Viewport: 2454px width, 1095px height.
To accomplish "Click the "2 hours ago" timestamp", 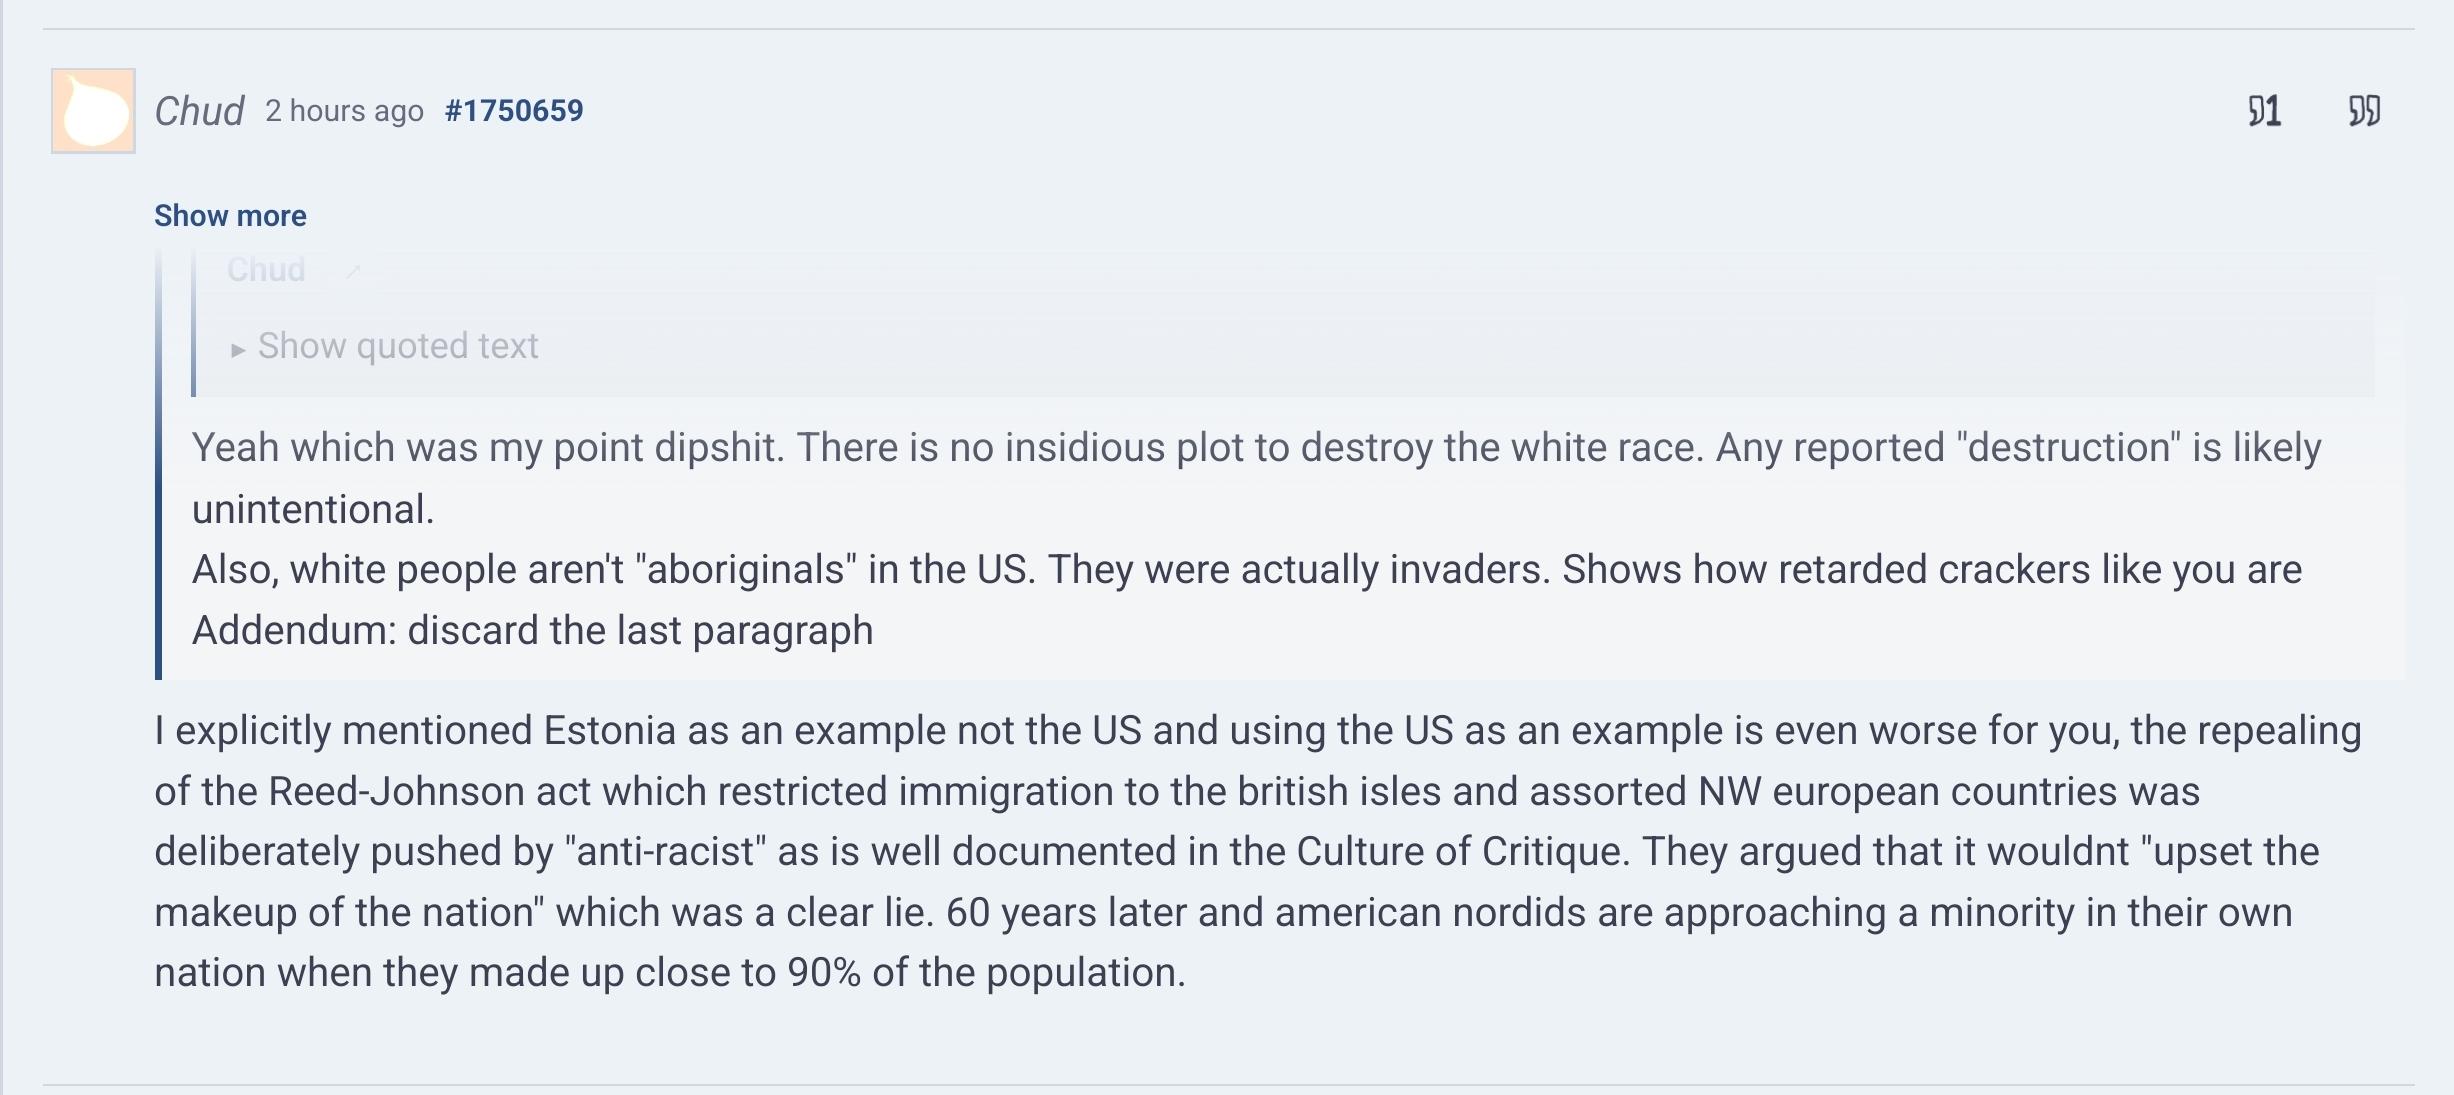I will click(344, 111).
